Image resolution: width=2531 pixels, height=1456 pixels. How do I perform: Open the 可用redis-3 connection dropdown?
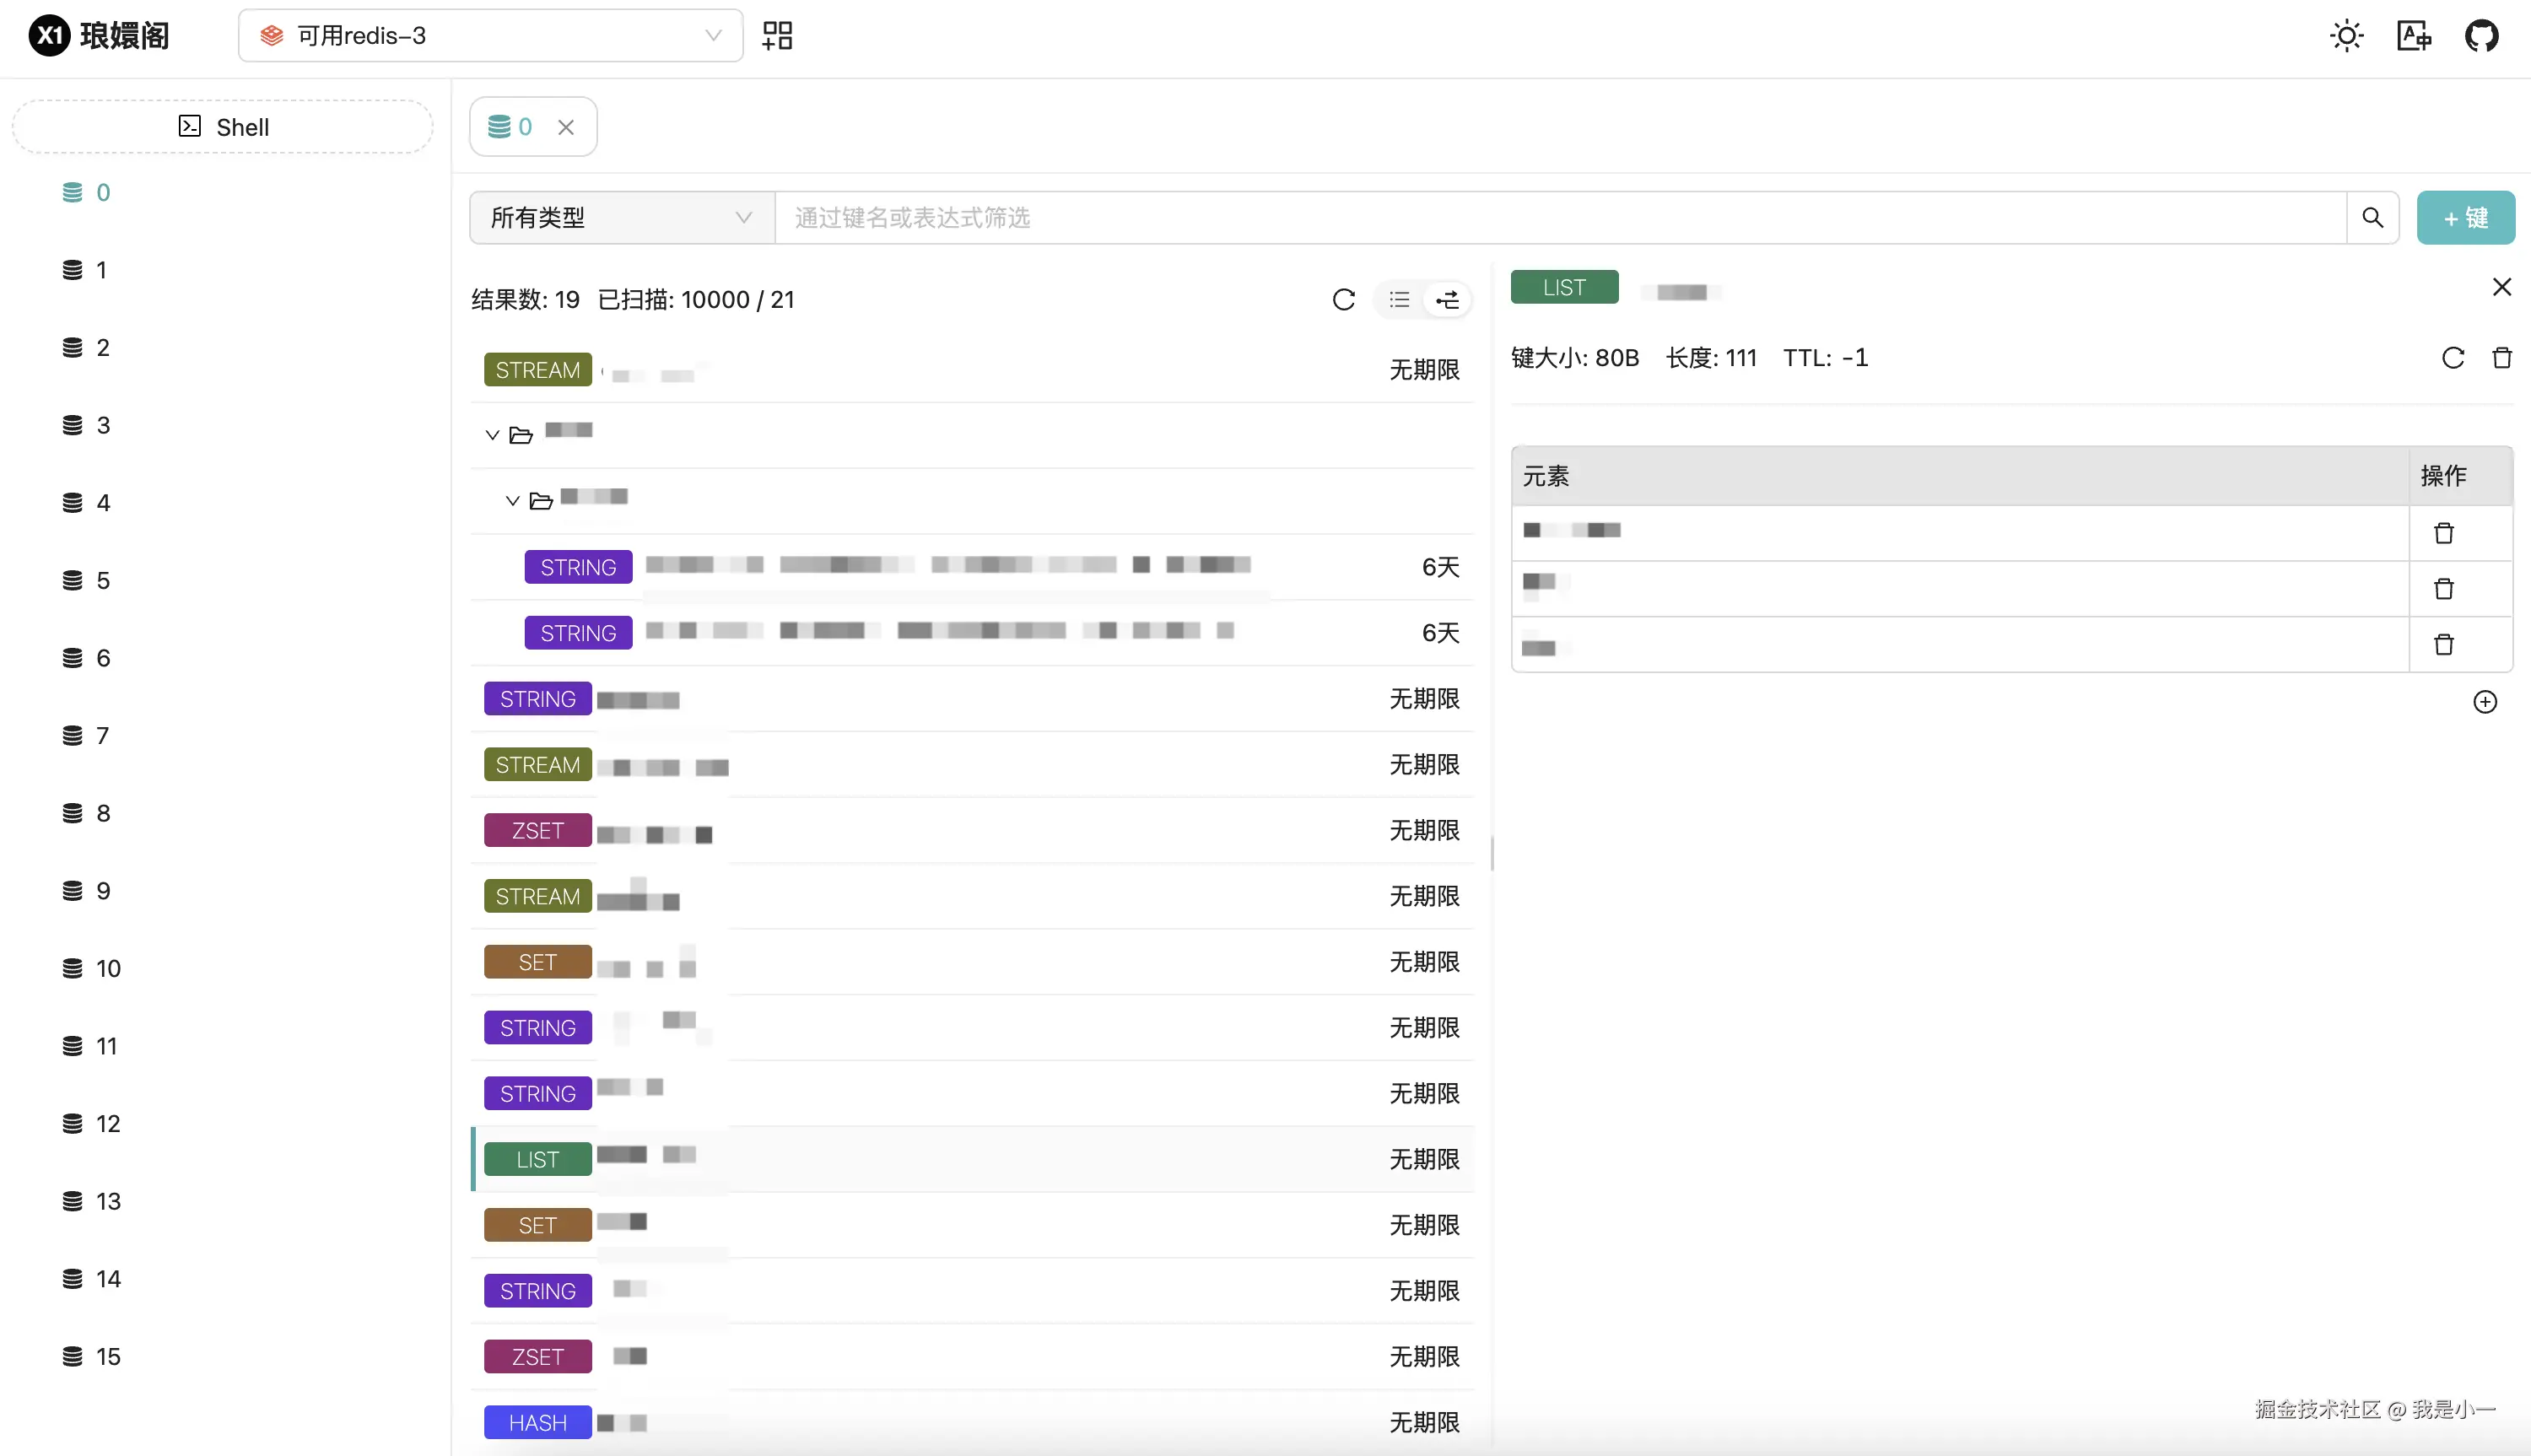click(x=490, y=36)
